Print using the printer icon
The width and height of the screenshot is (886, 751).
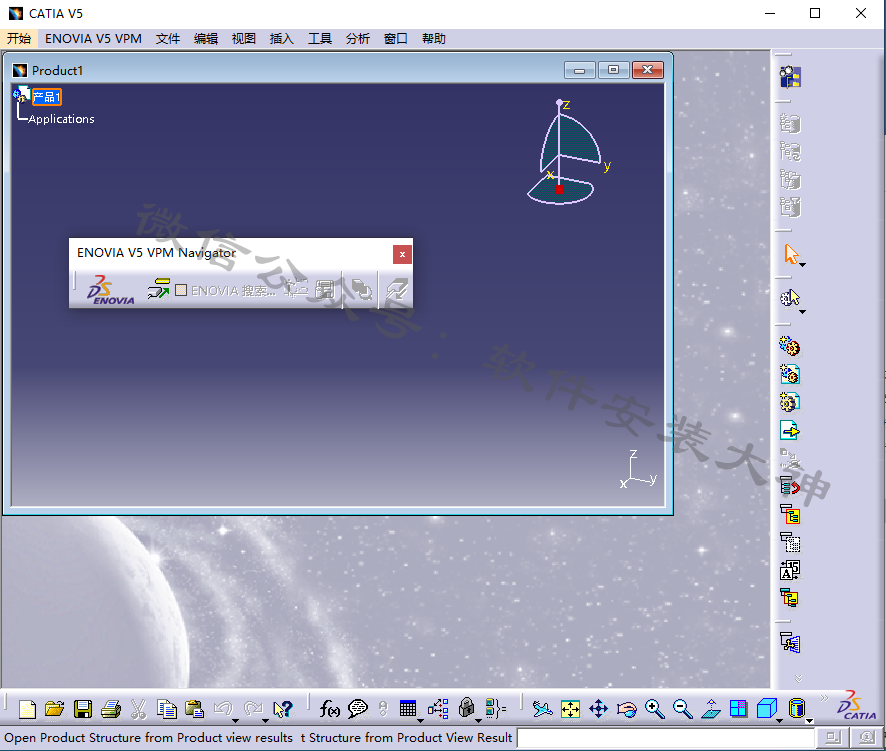coord(111,709)
